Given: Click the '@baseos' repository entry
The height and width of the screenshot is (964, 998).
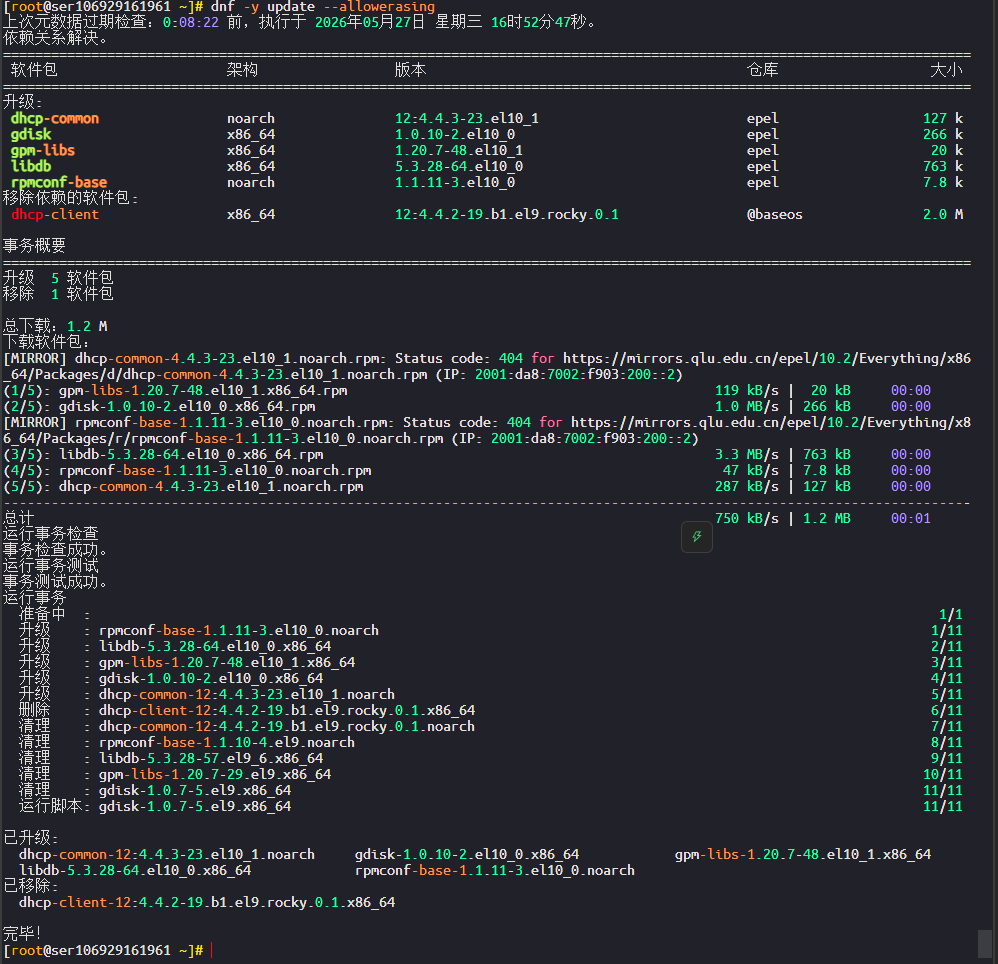Looking at the screenshot, I should [x=774, y=214].
